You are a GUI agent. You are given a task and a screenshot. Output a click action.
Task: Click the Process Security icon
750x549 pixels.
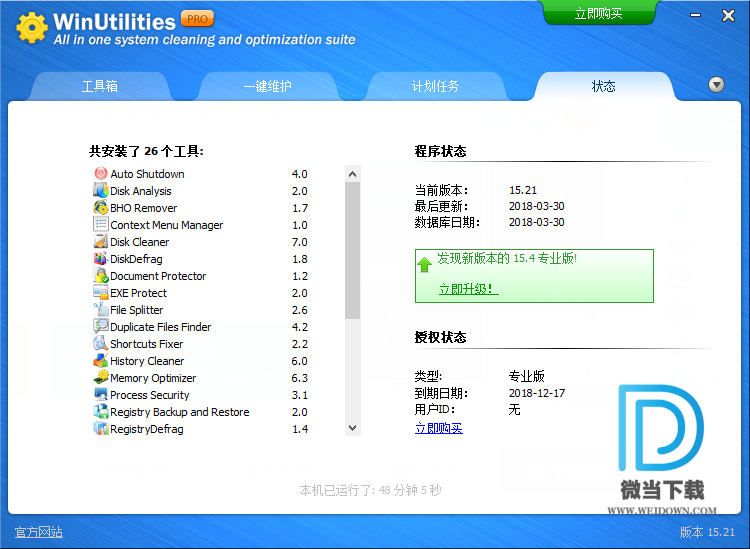pyautogui.click(x=100, y=394)
